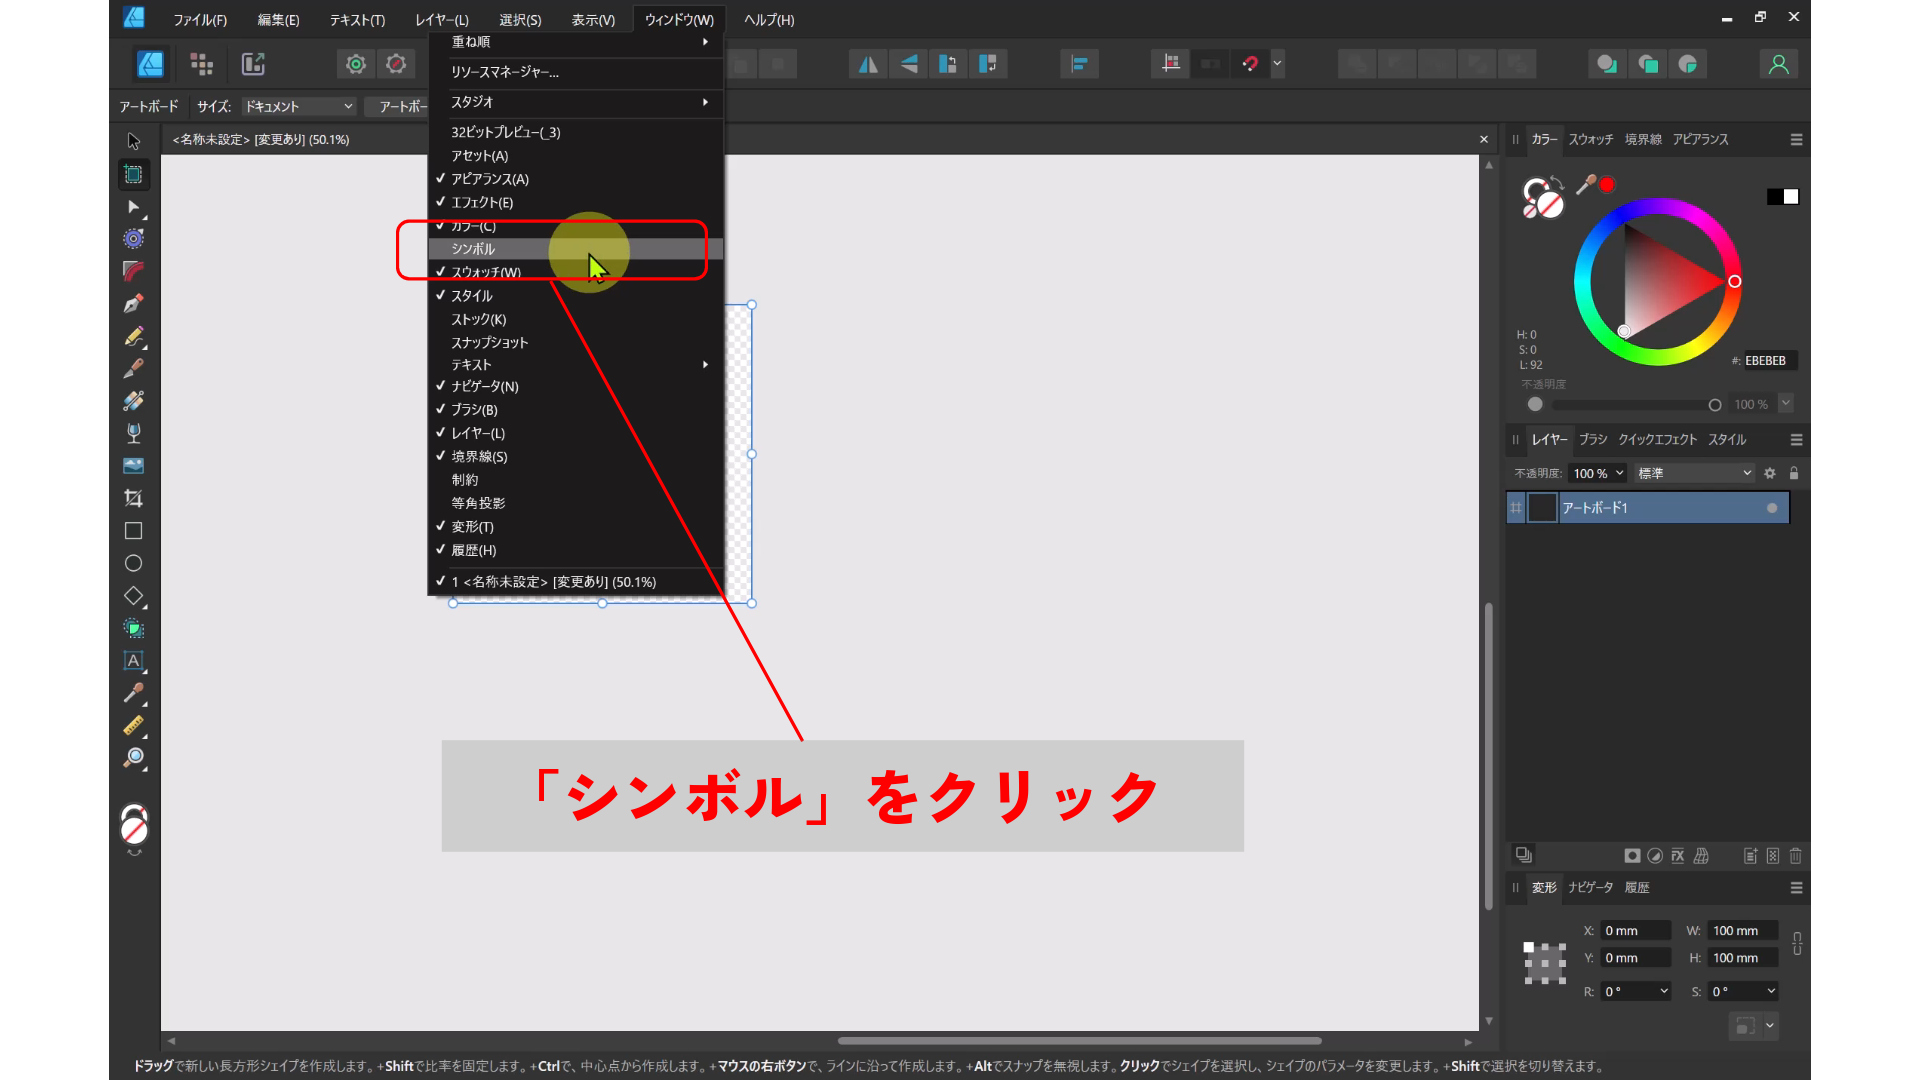
Task: Toggle the snapping magnet
Action: click(x=1251, y=63)
